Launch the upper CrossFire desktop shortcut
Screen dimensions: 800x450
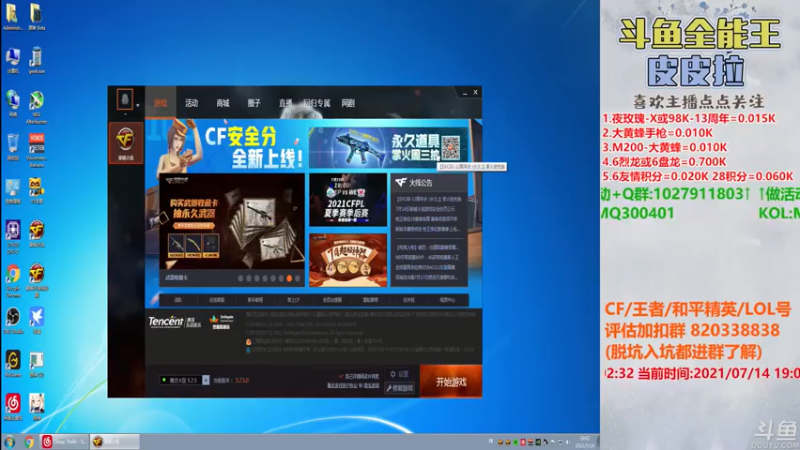point(36,234)
